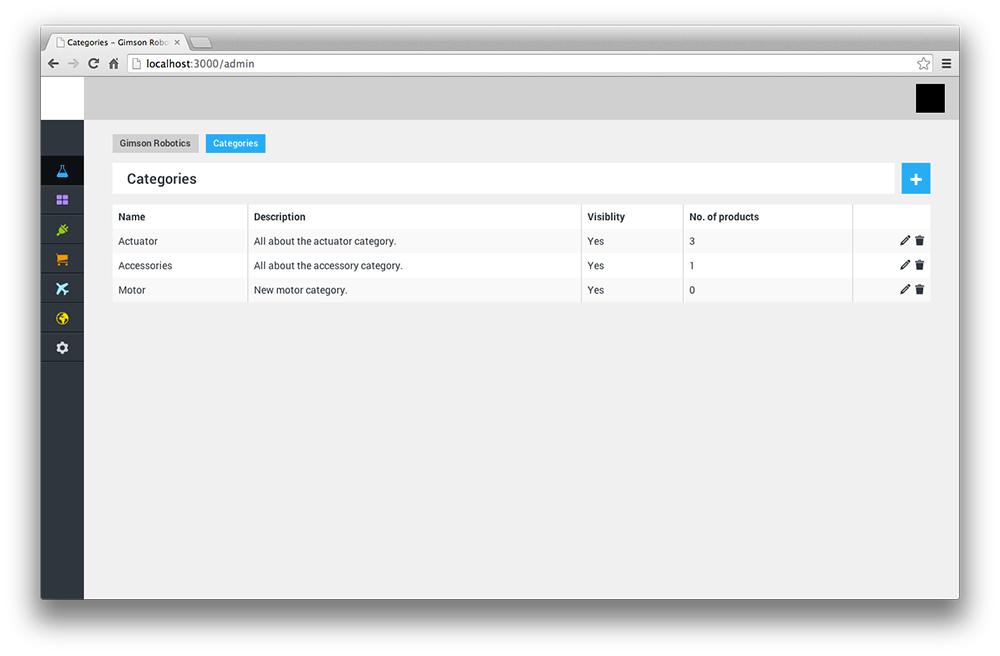
Task: Click the black user avatar square
Action: pyautogui.click(x=930, y=98)
